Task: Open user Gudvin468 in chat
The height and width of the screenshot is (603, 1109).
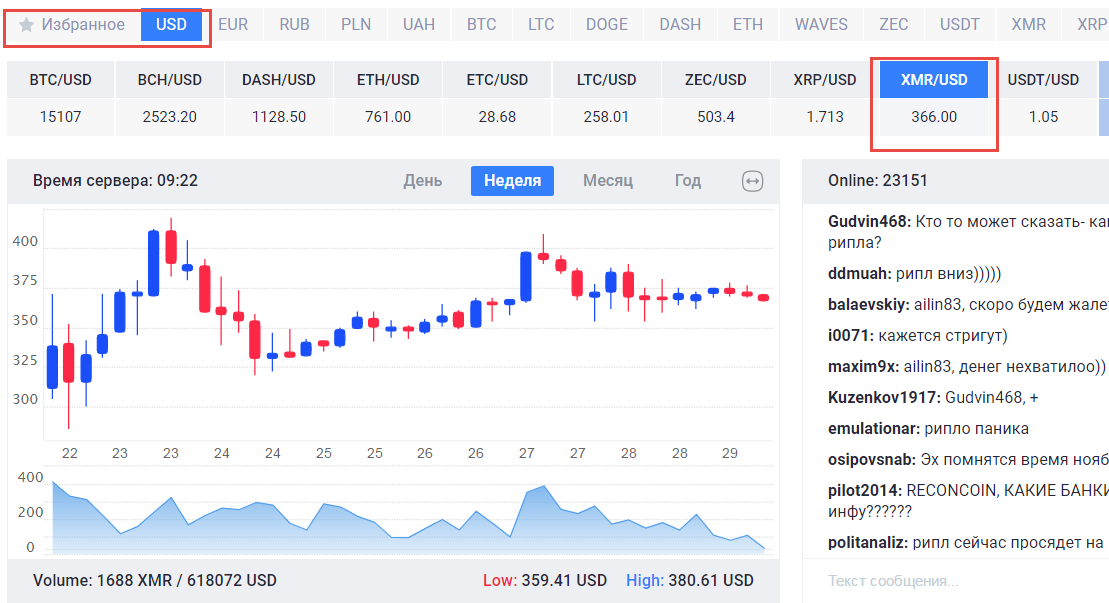Action: click(x=868, y=221)
